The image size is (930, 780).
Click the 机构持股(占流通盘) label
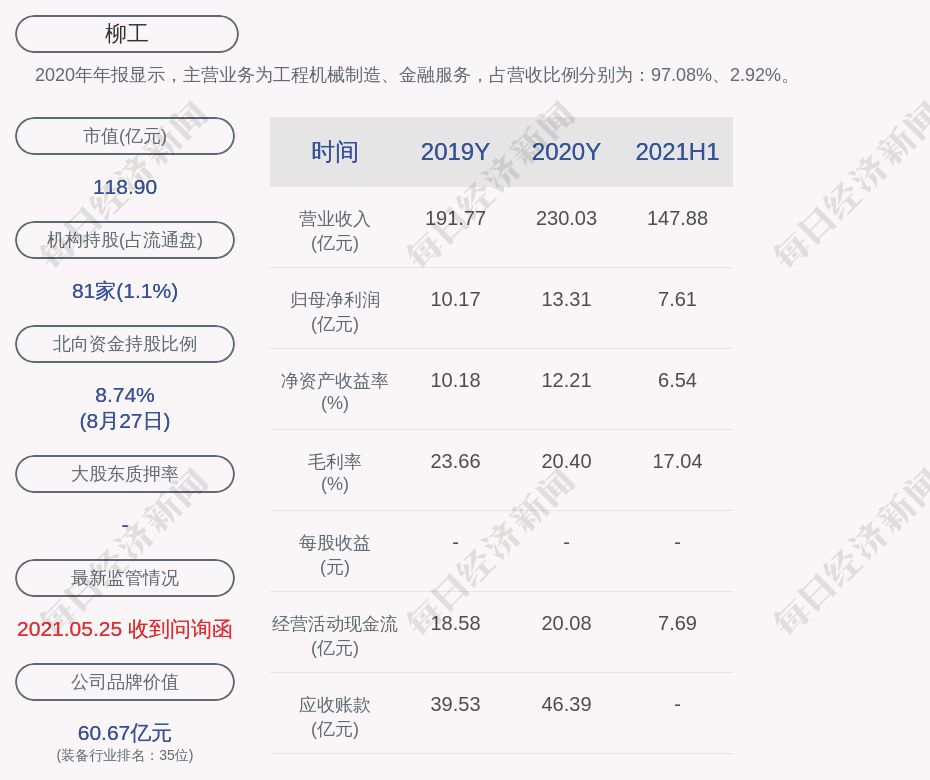[x=125, y=240]
